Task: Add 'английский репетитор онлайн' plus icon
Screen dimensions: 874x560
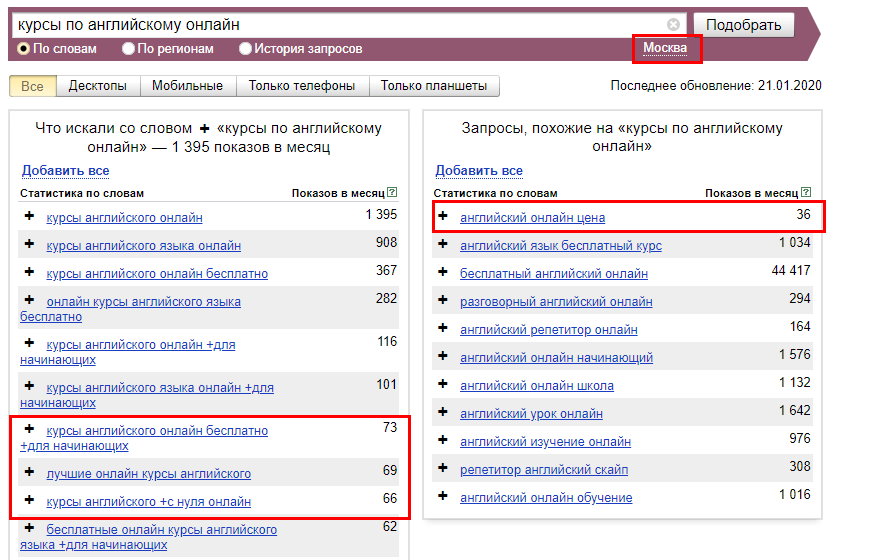Action: [x=443, y=328]
